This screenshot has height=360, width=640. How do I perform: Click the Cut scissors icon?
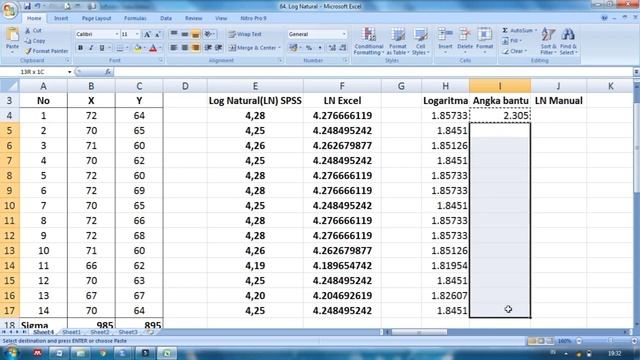[x=28, y=31]
